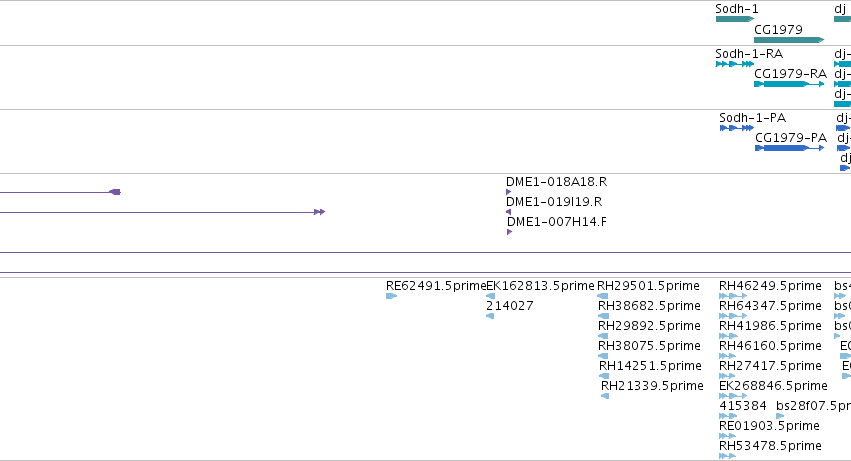The height and width of the screenshot is (461, 851).
Task: Click the purple double-arrow end marker
Action: click(x=320, y=212)
